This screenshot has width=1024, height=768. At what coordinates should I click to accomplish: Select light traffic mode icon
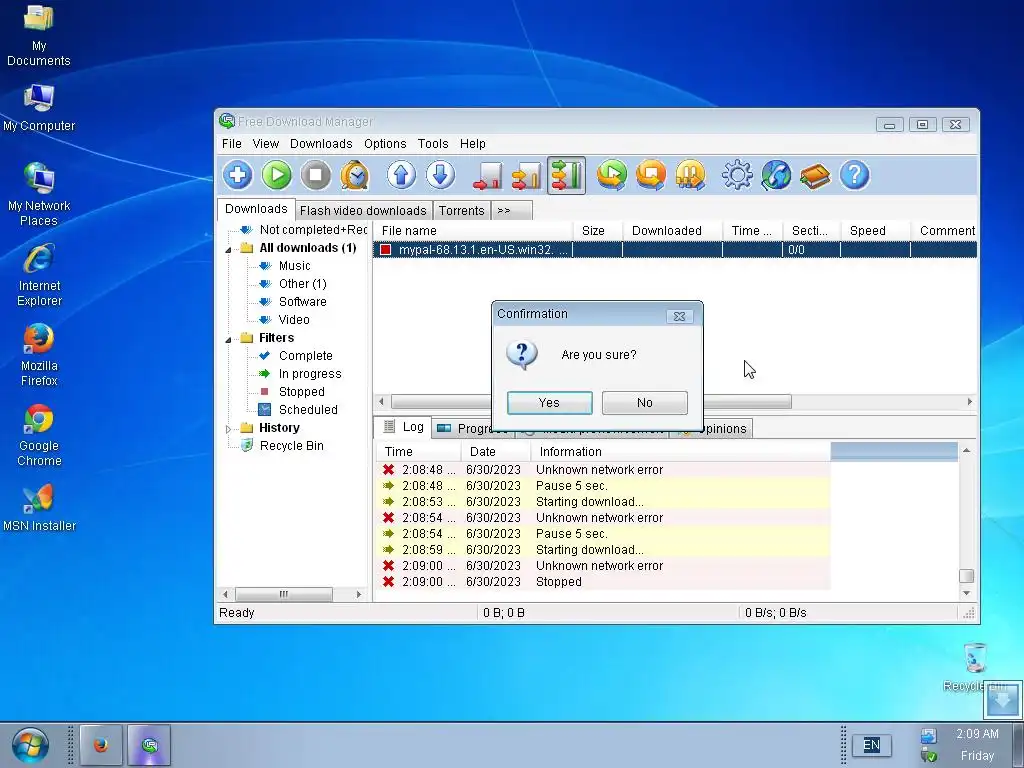point(488,175)
